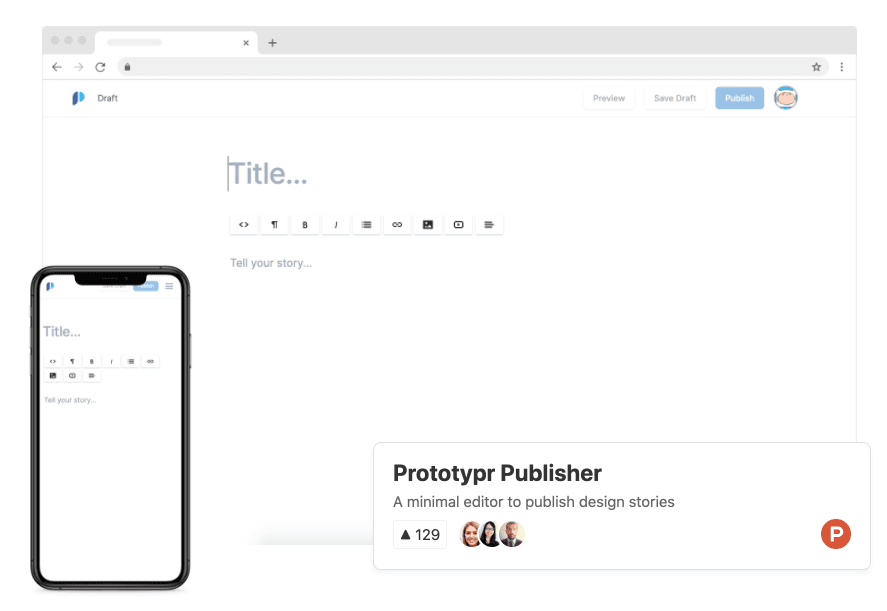Viewport: 887px width, 611px height.
Task: Toggle bold formatting in desktop editor toolbar
Action: (305, 225)
